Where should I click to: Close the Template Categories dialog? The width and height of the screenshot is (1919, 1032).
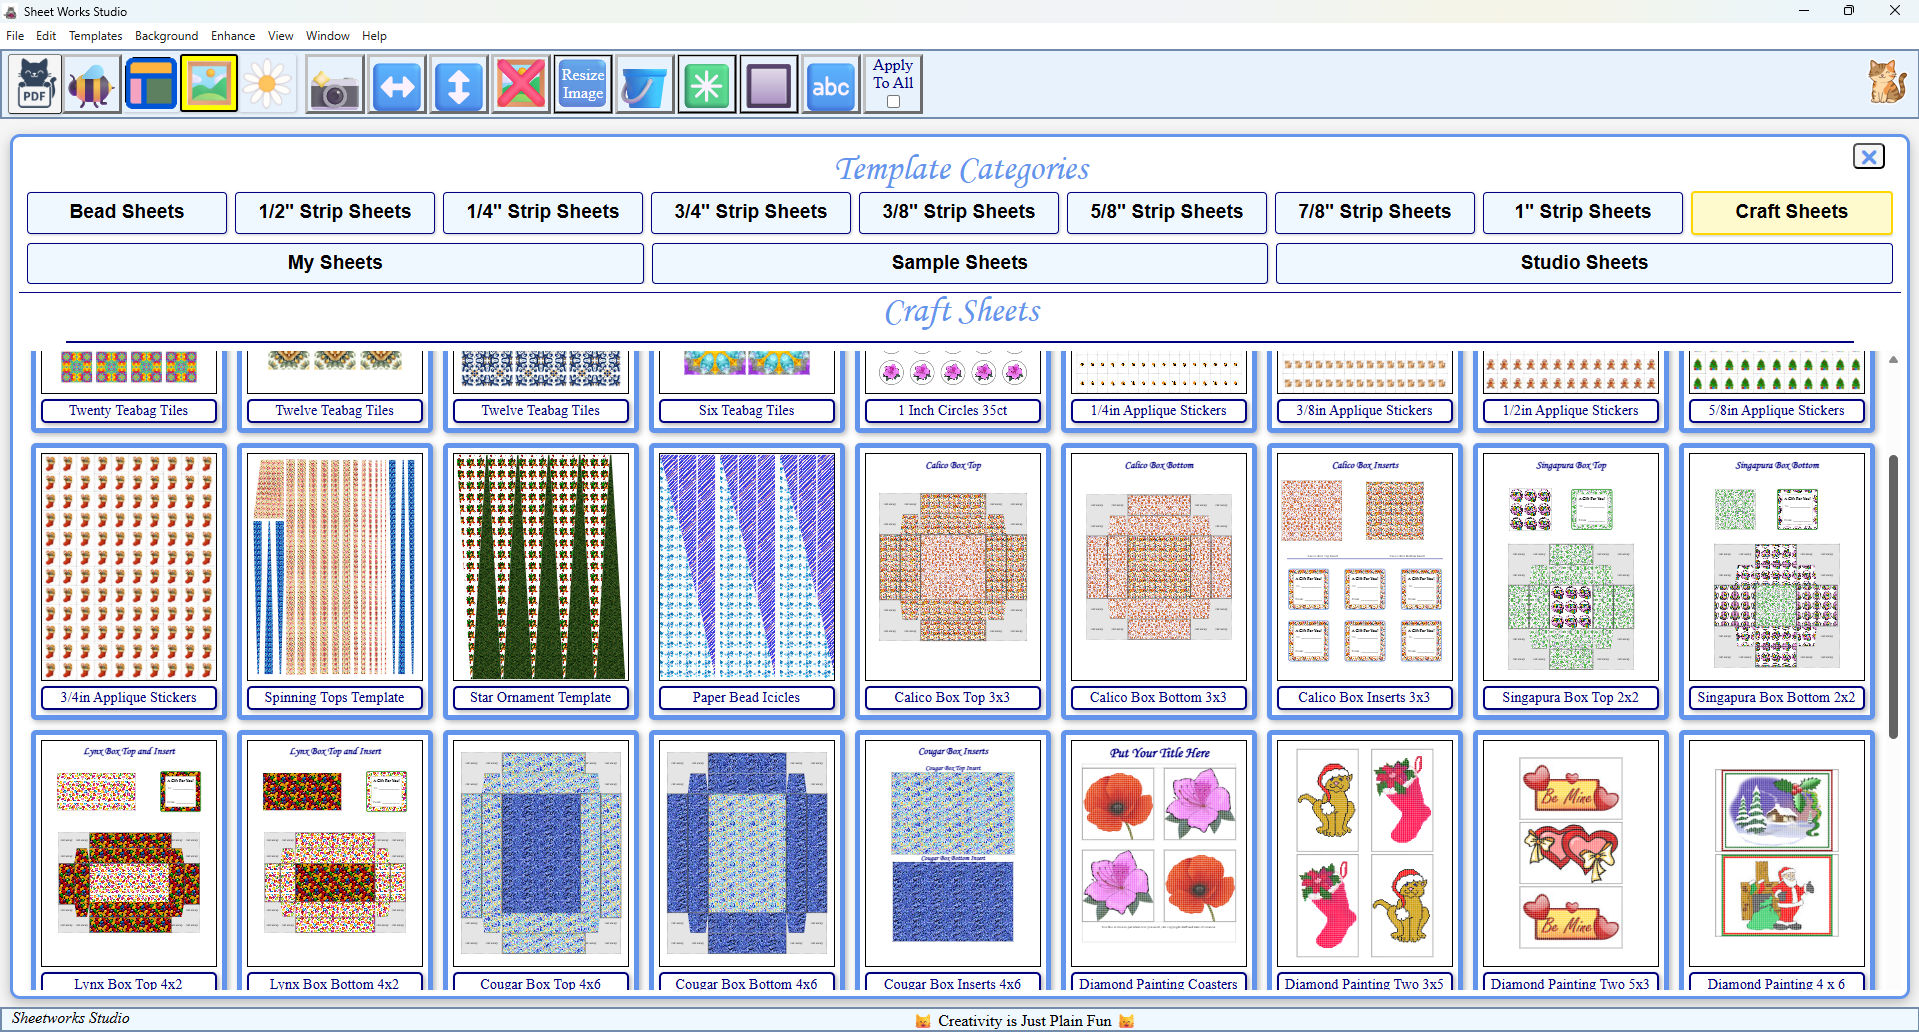point(1868,156)
